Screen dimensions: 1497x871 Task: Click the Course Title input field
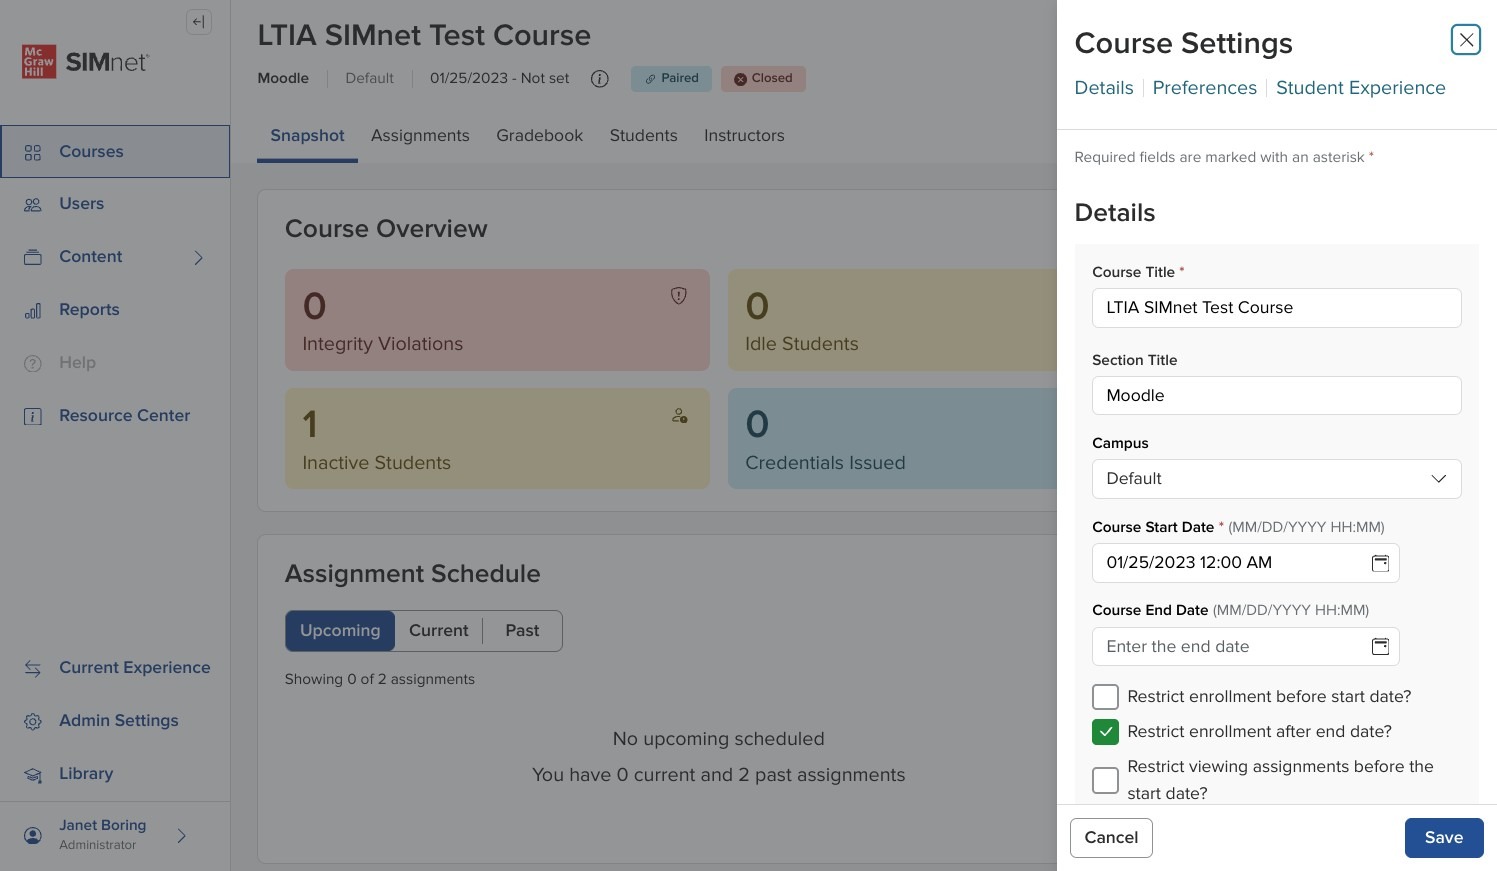point(1276,308)
